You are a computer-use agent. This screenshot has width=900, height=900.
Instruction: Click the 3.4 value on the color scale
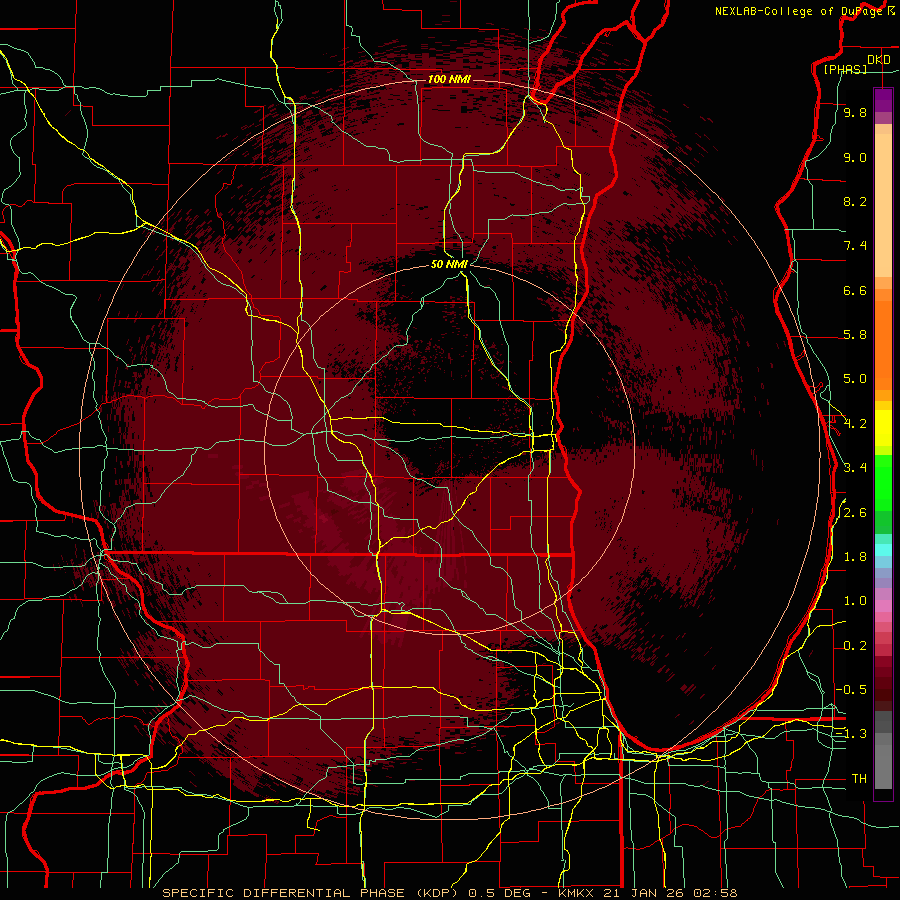click(855, 468)
